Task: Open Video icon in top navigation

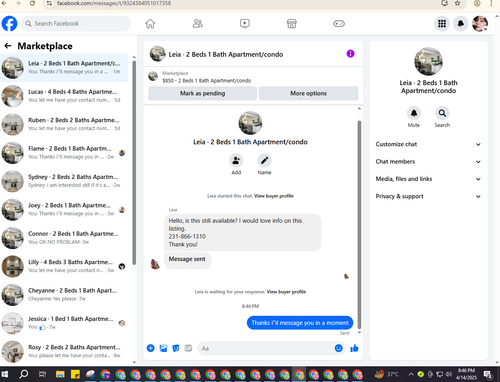Action: coord(245,24)
